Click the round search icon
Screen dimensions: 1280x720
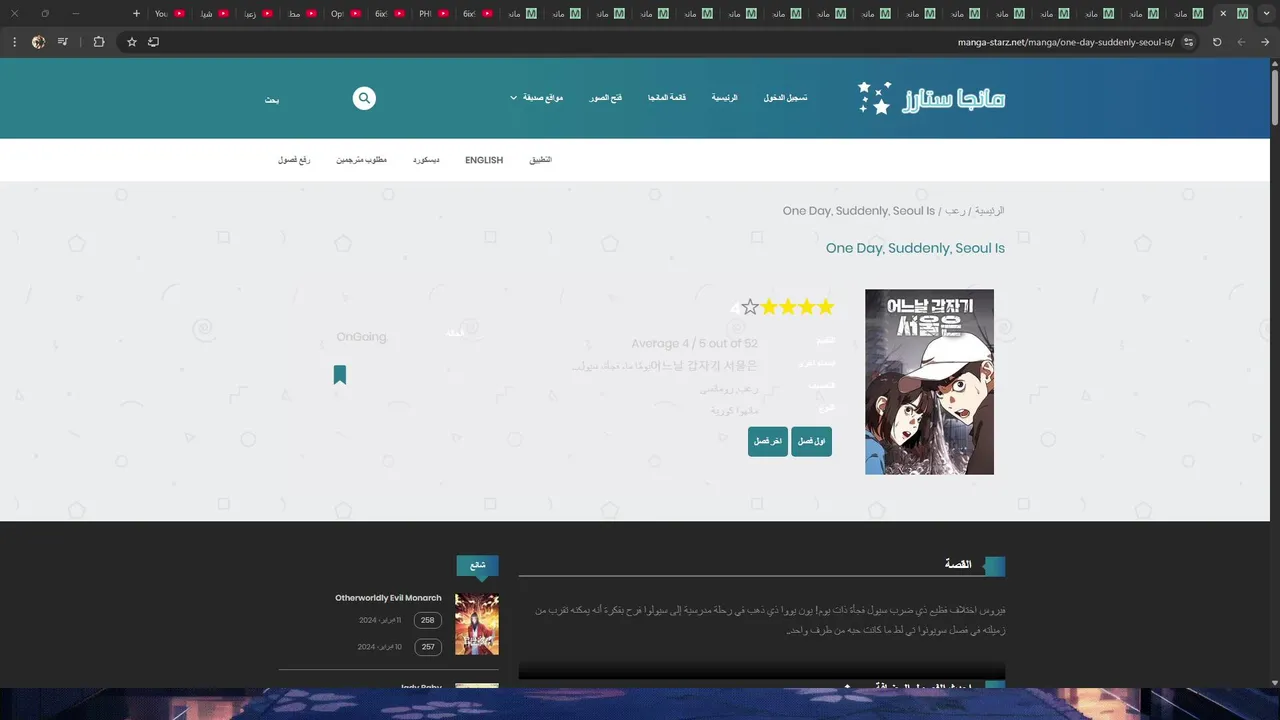364,98
